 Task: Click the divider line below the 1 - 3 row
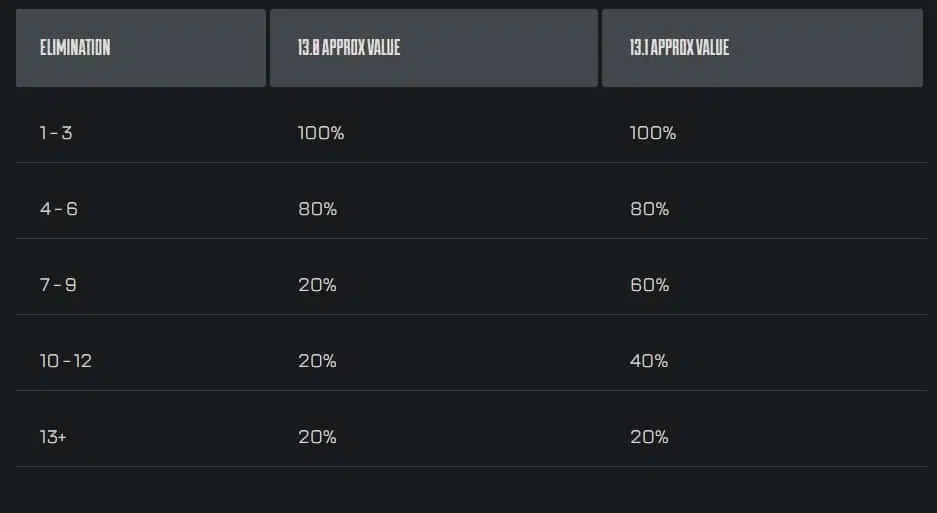point(472,163)
